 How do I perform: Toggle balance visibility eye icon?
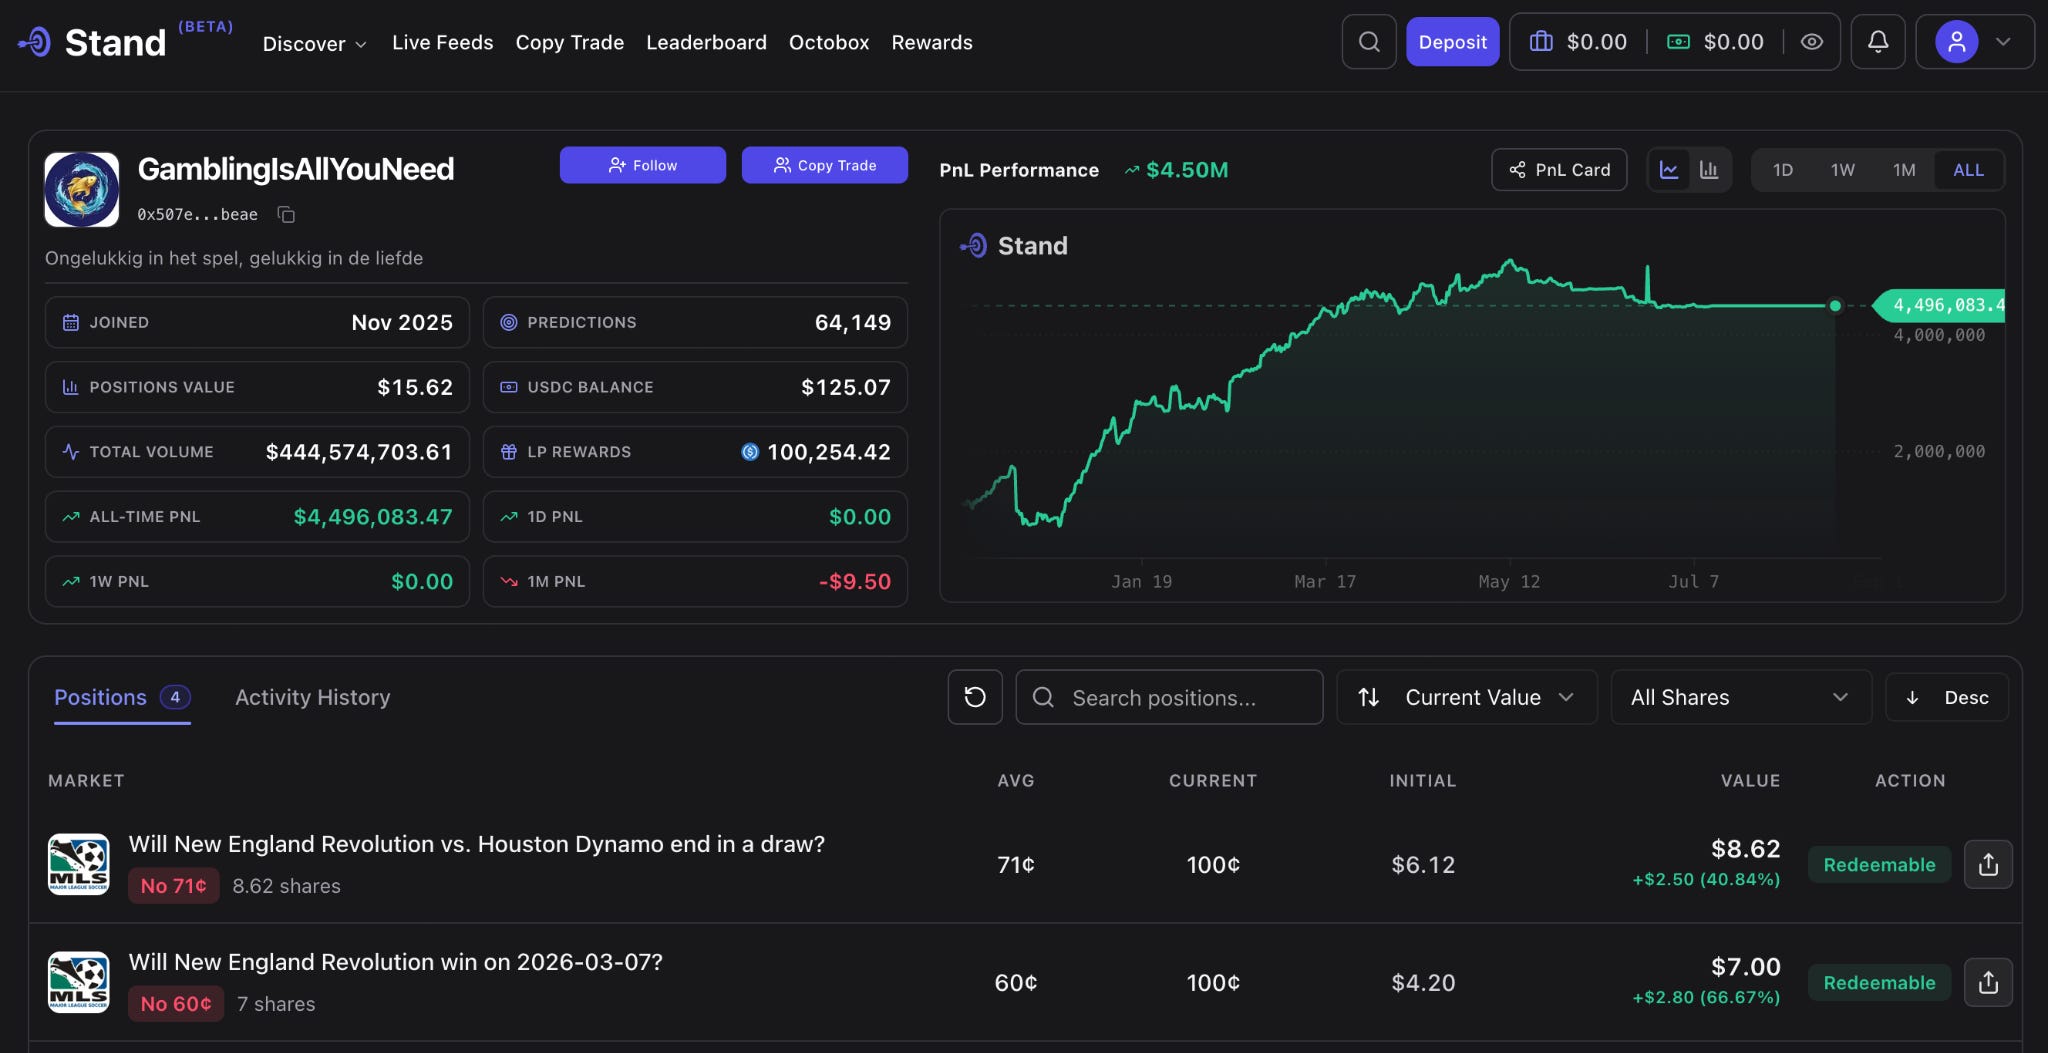pyautogui.click(x=1812, y=42)
